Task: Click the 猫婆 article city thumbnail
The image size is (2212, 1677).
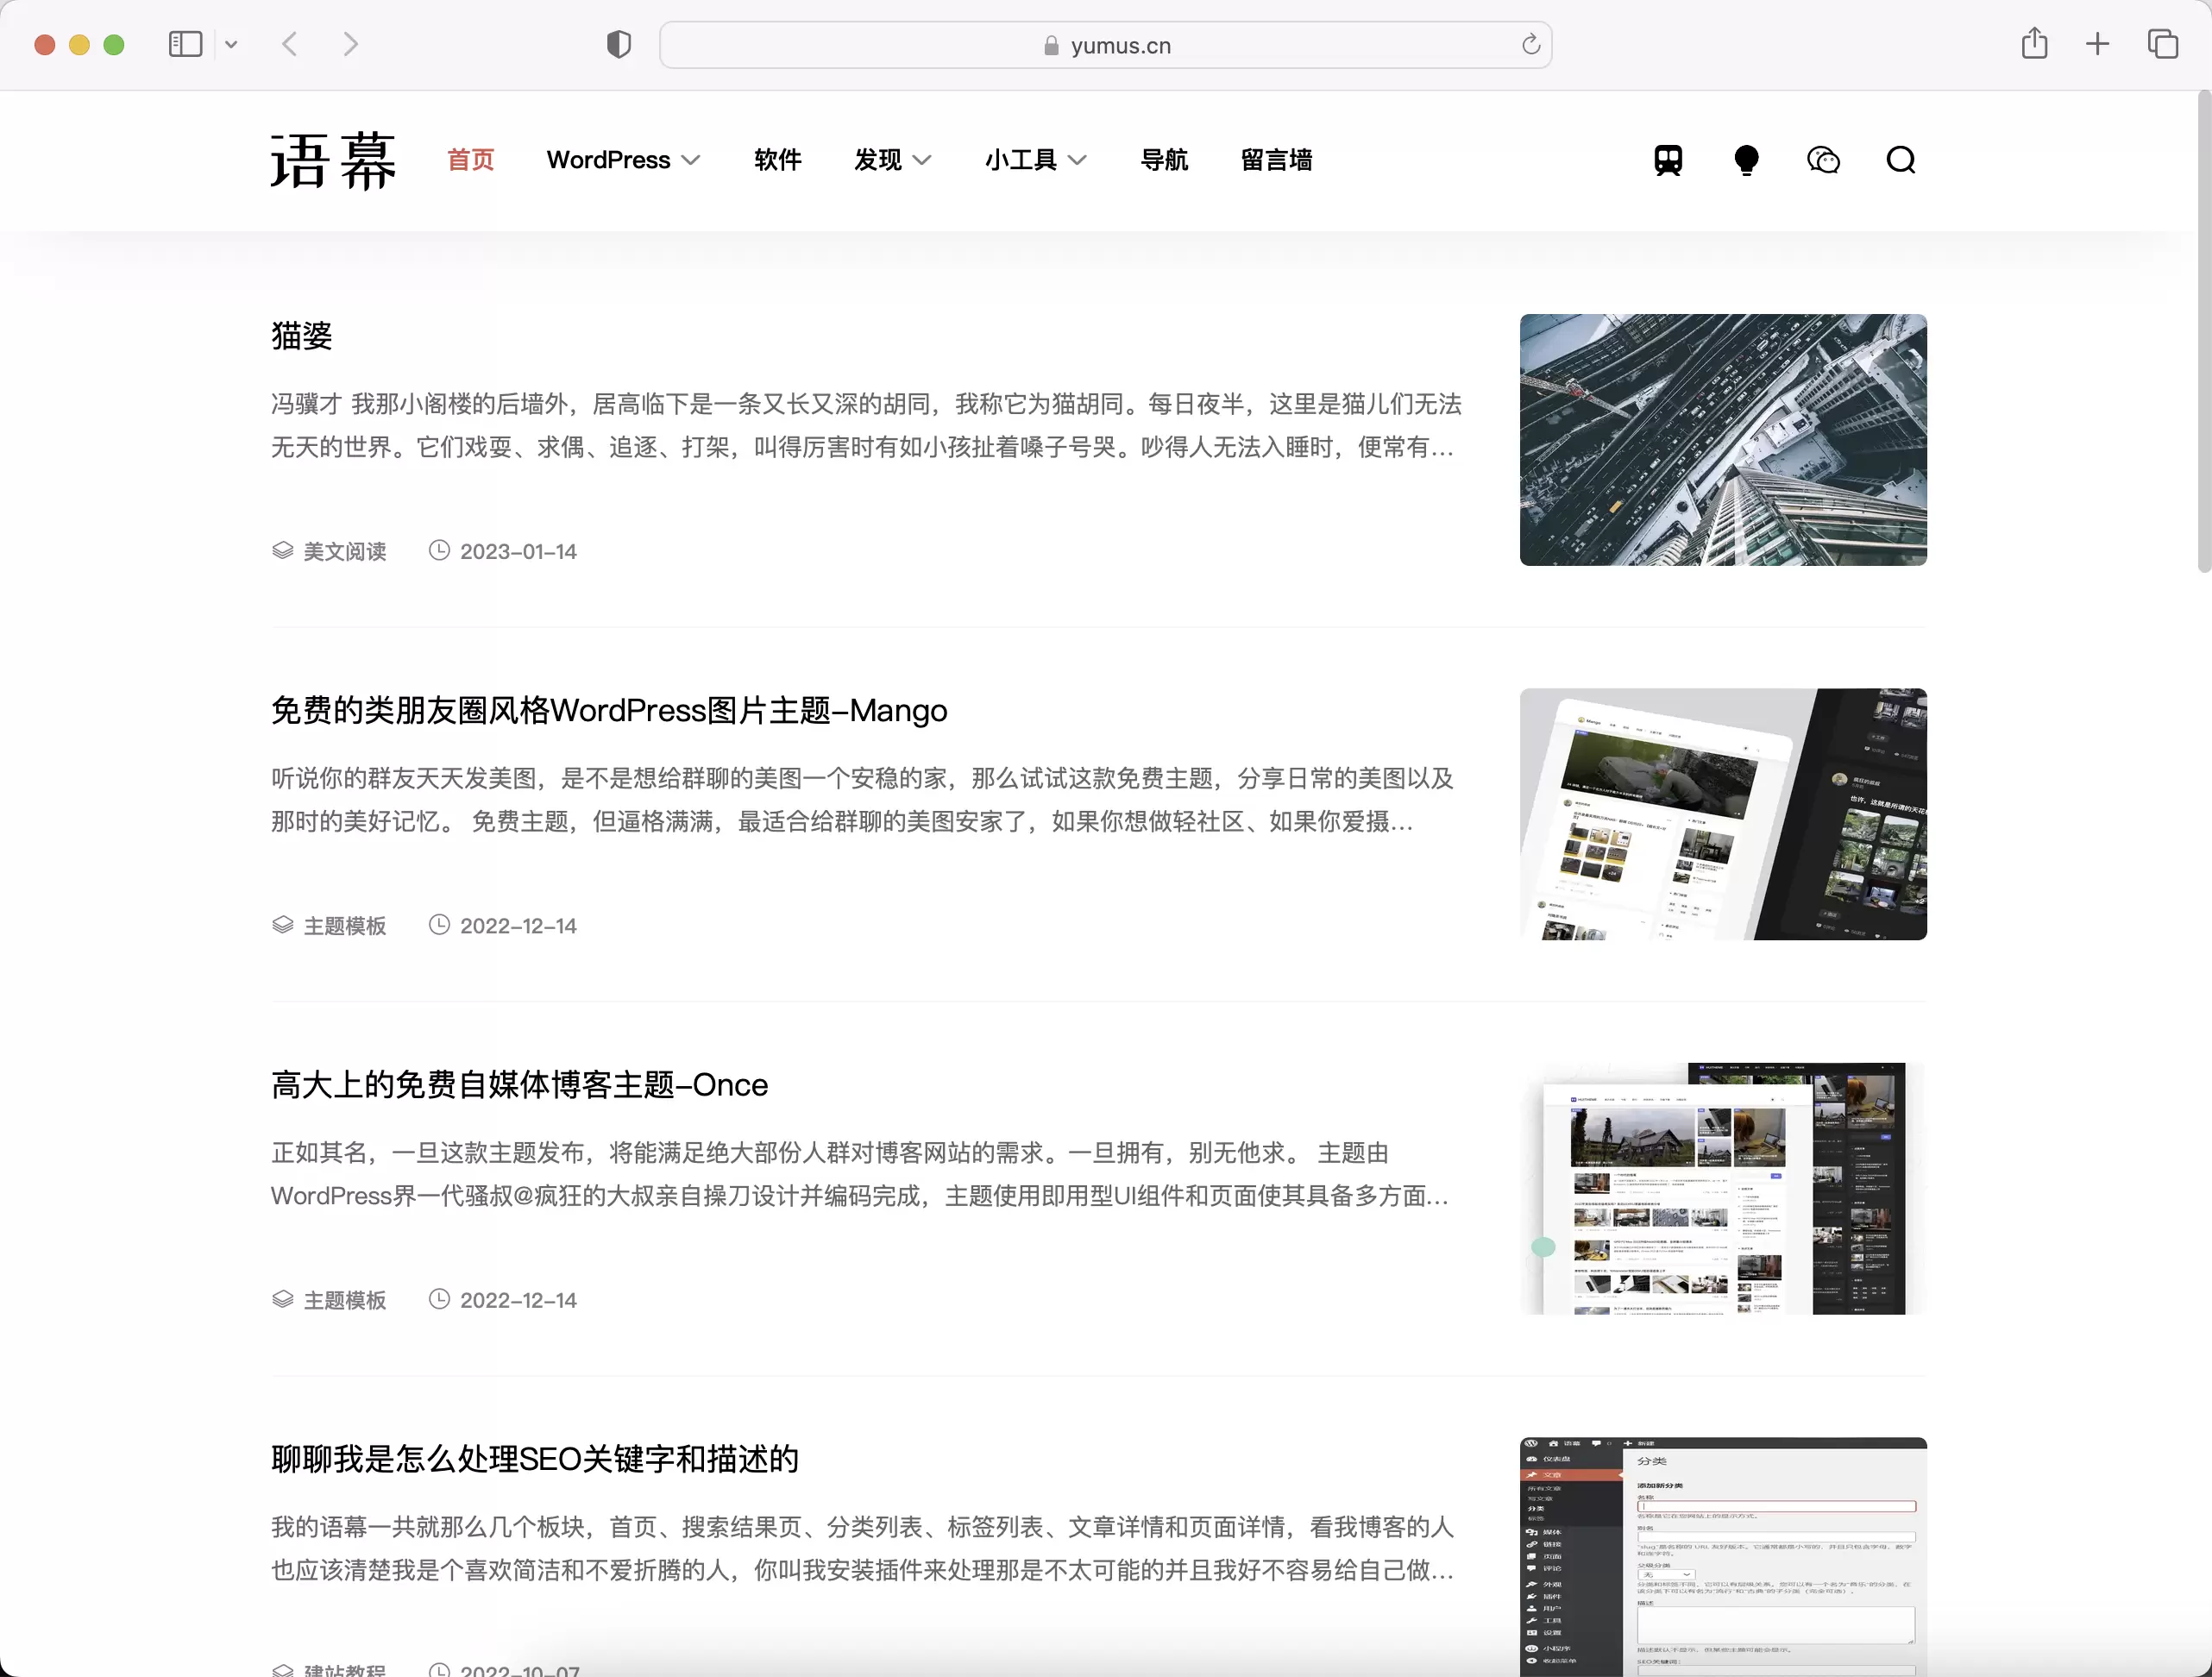Action: [x=1723, y=440]
